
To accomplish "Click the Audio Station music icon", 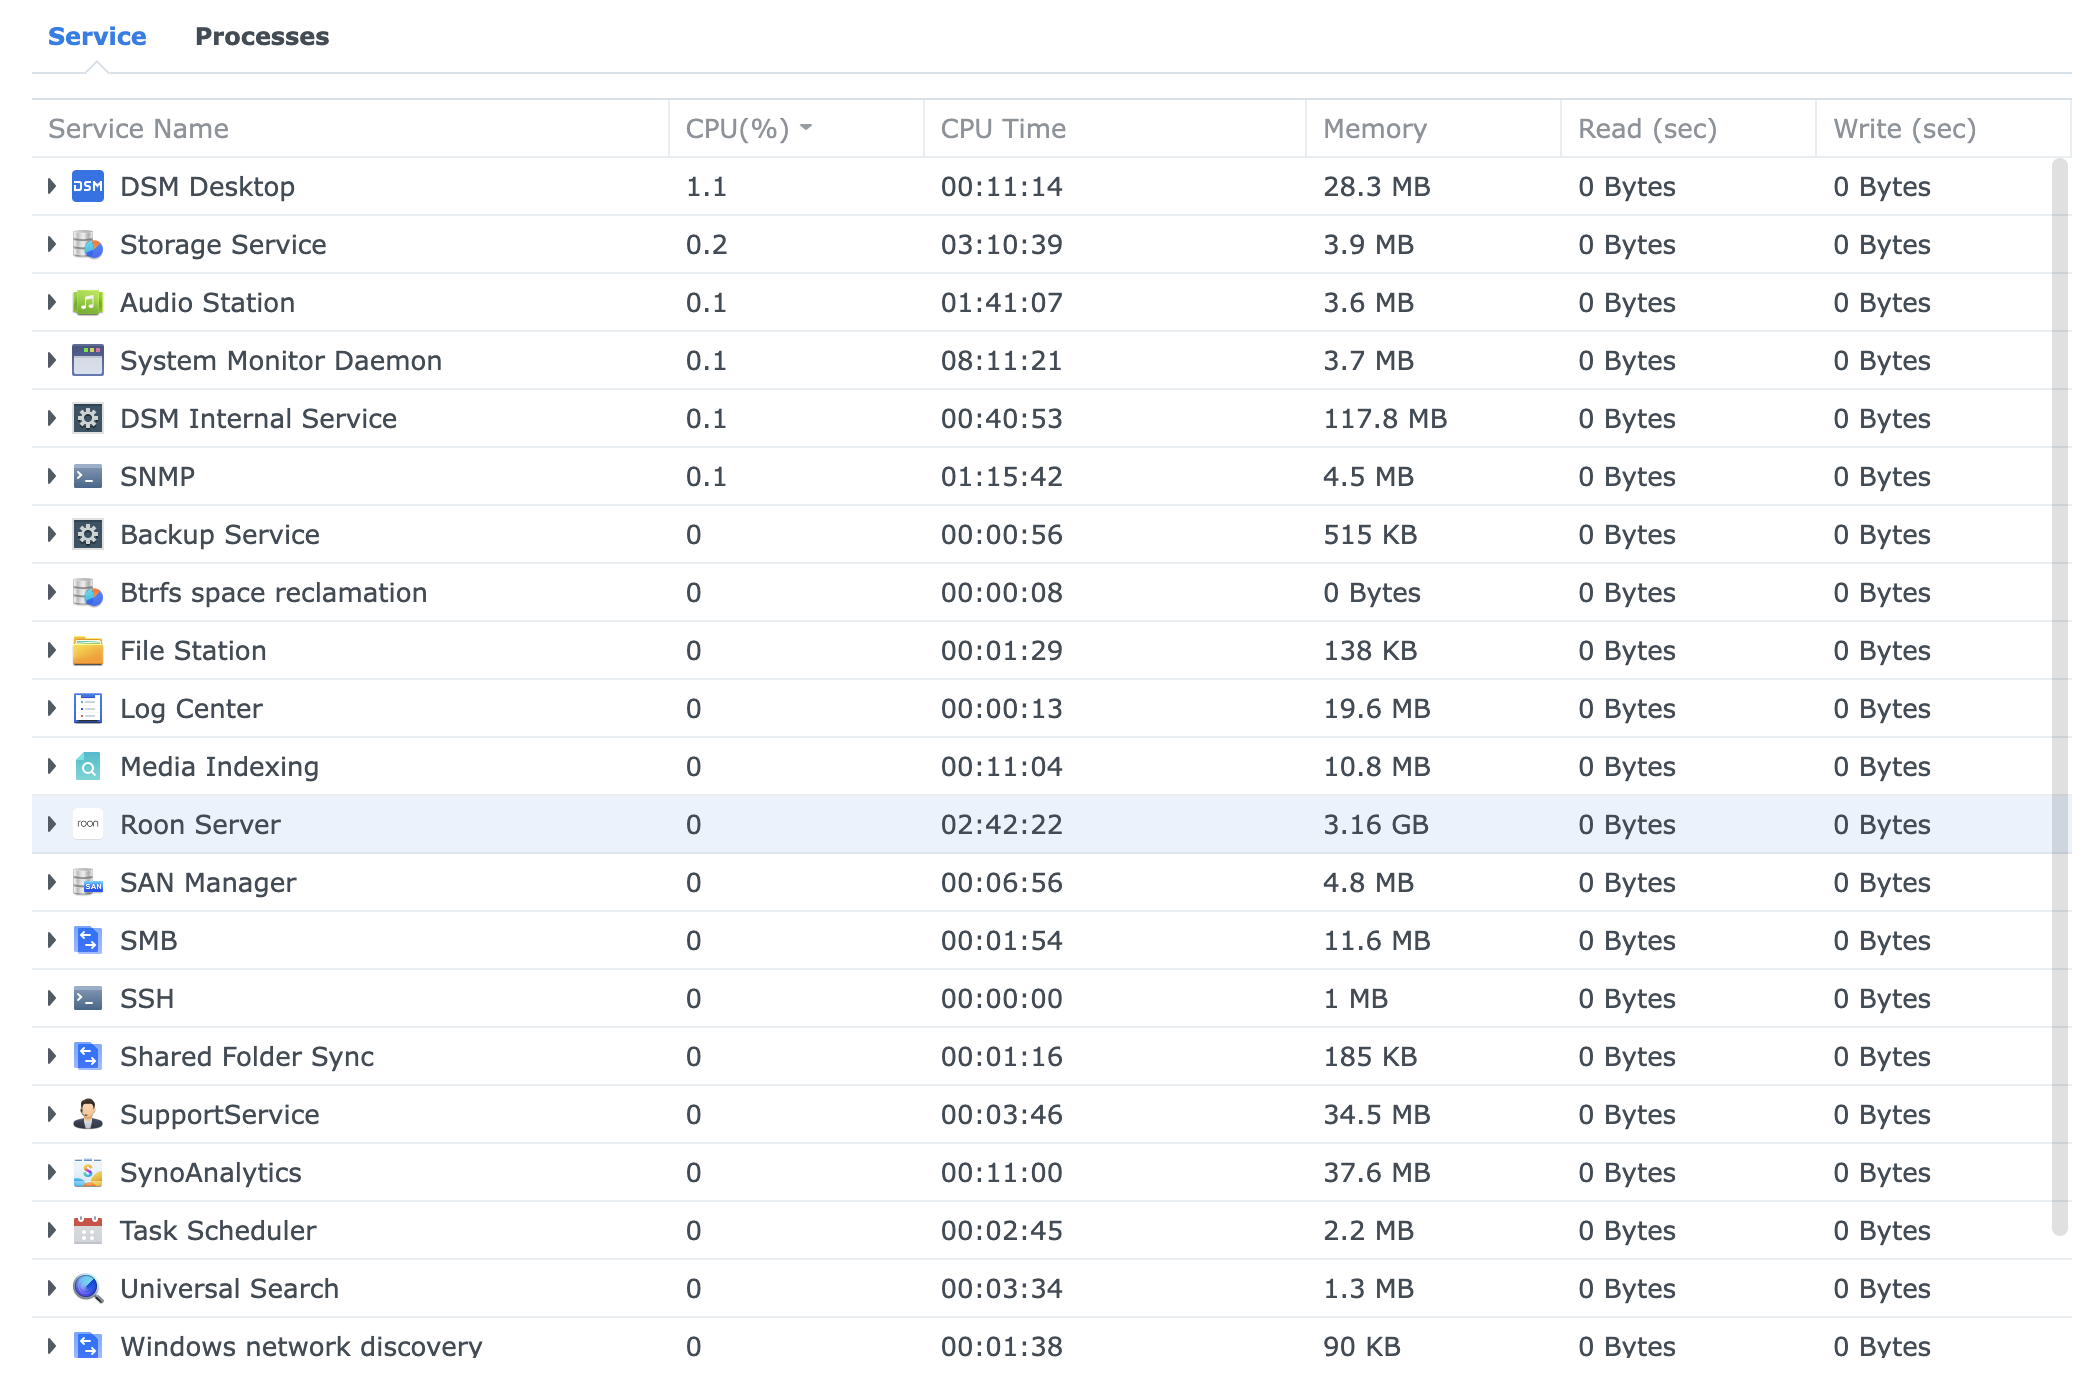I will click(x=88, y=302).
